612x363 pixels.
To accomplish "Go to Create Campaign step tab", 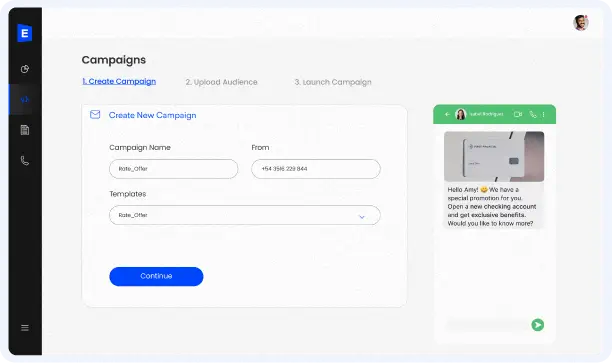I will click(119, 81).
